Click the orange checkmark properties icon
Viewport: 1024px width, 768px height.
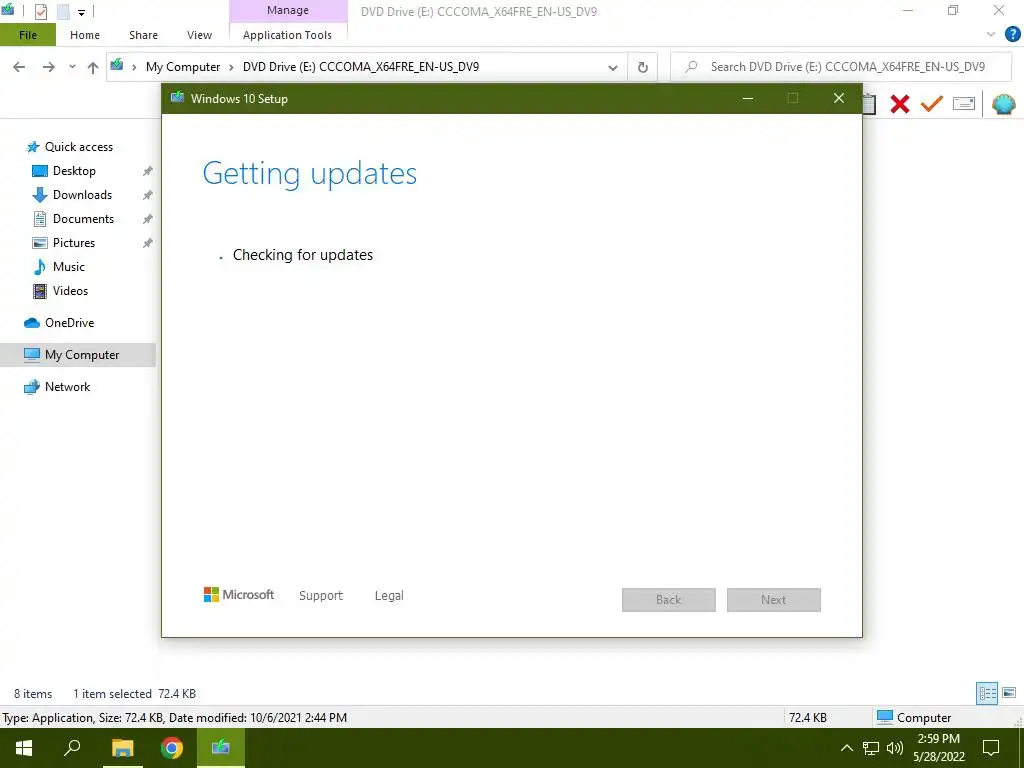pyautogui.click(x=932, y=103)
